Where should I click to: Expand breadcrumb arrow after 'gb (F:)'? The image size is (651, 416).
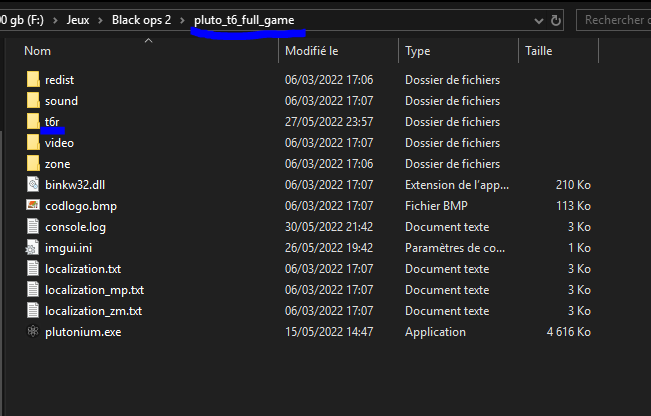[x=55, y=20]
